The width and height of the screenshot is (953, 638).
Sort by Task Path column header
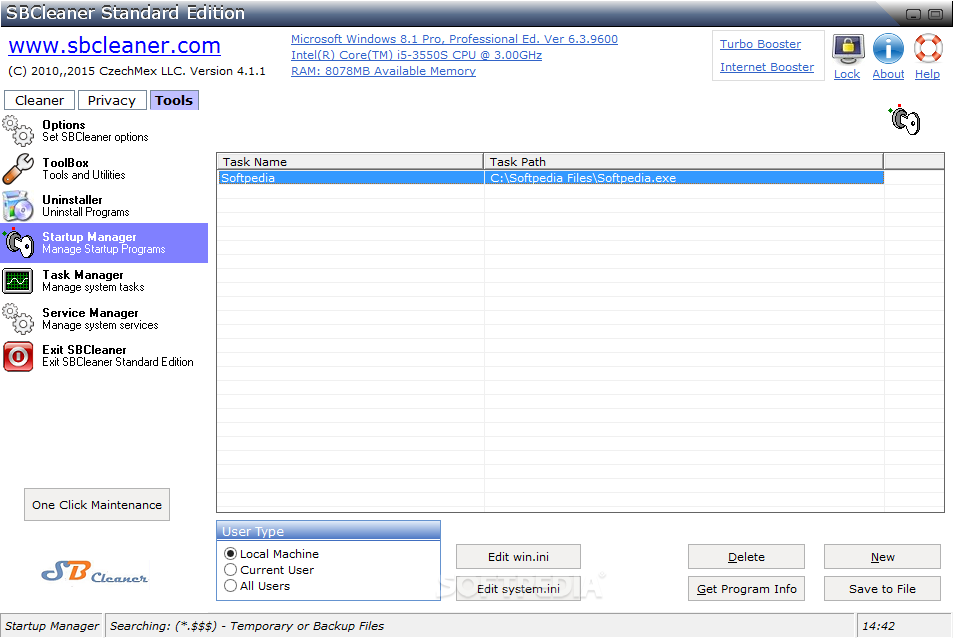[683, 162]
